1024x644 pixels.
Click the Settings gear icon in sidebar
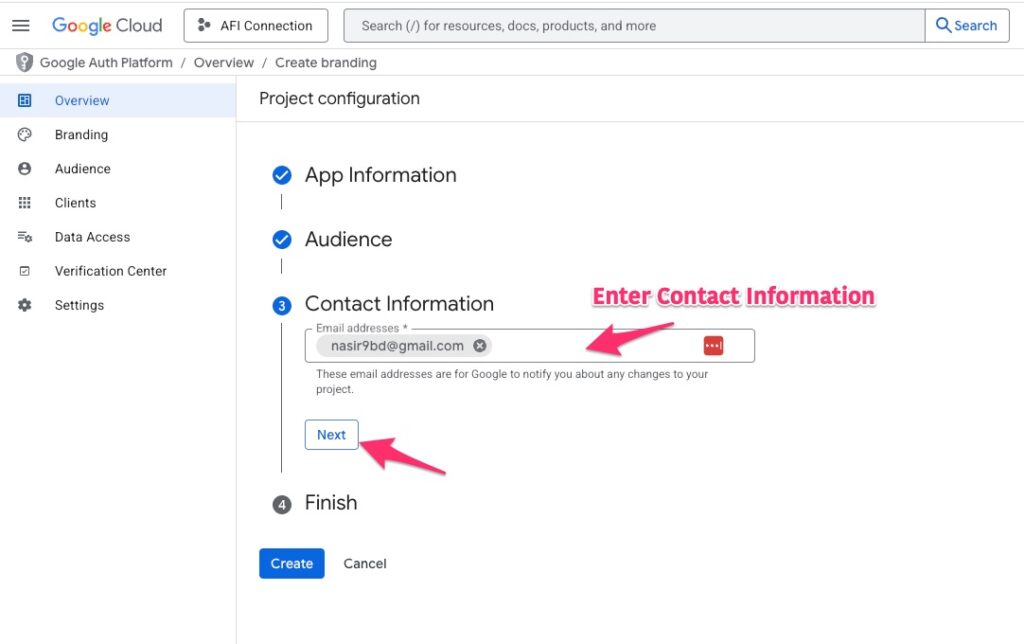[25, 305]
